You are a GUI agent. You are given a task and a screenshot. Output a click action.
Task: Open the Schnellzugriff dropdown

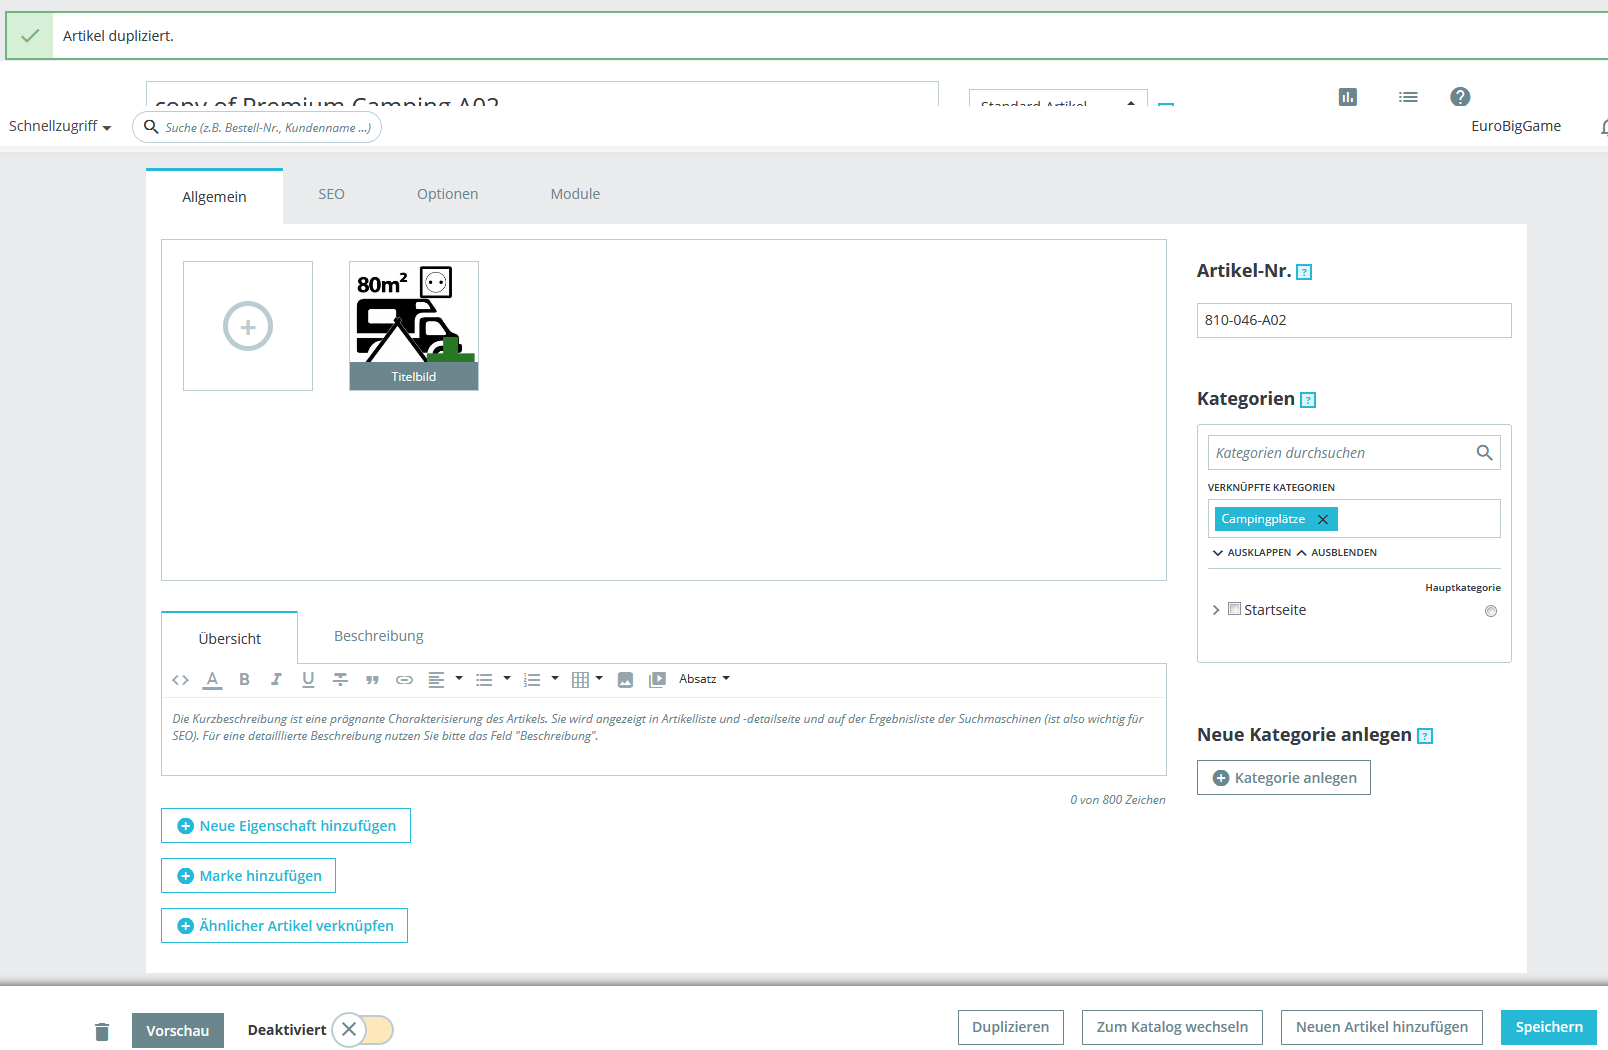point(60,126)
